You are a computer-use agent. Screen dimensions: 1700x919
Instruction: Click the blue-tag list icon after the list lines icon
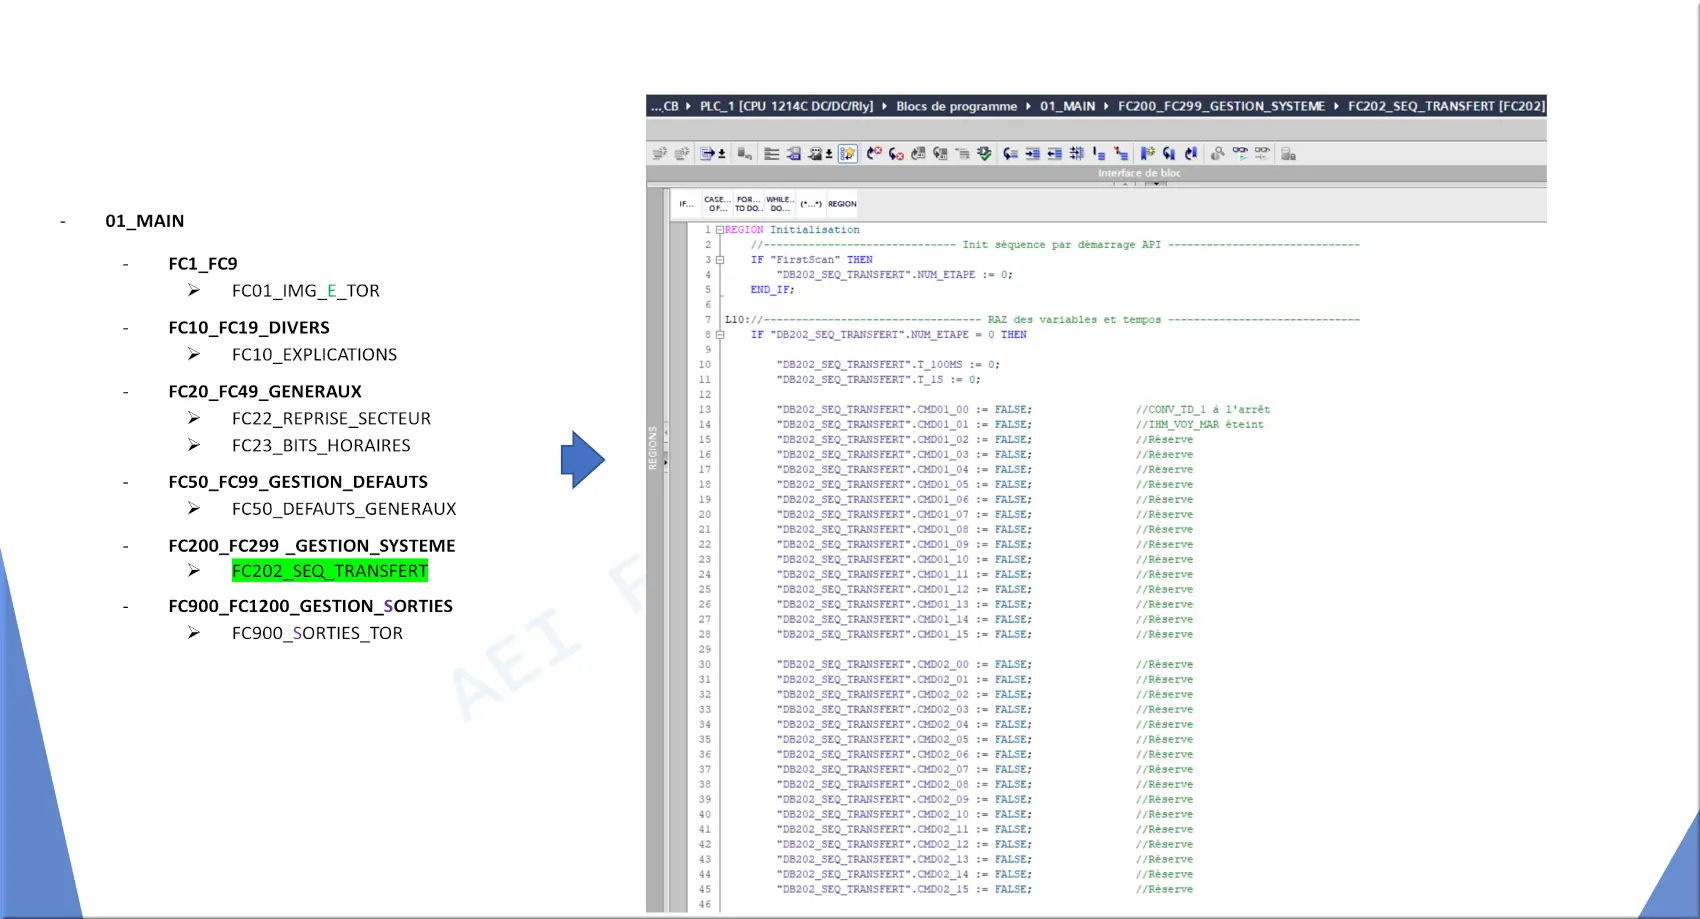click(793, 153)
